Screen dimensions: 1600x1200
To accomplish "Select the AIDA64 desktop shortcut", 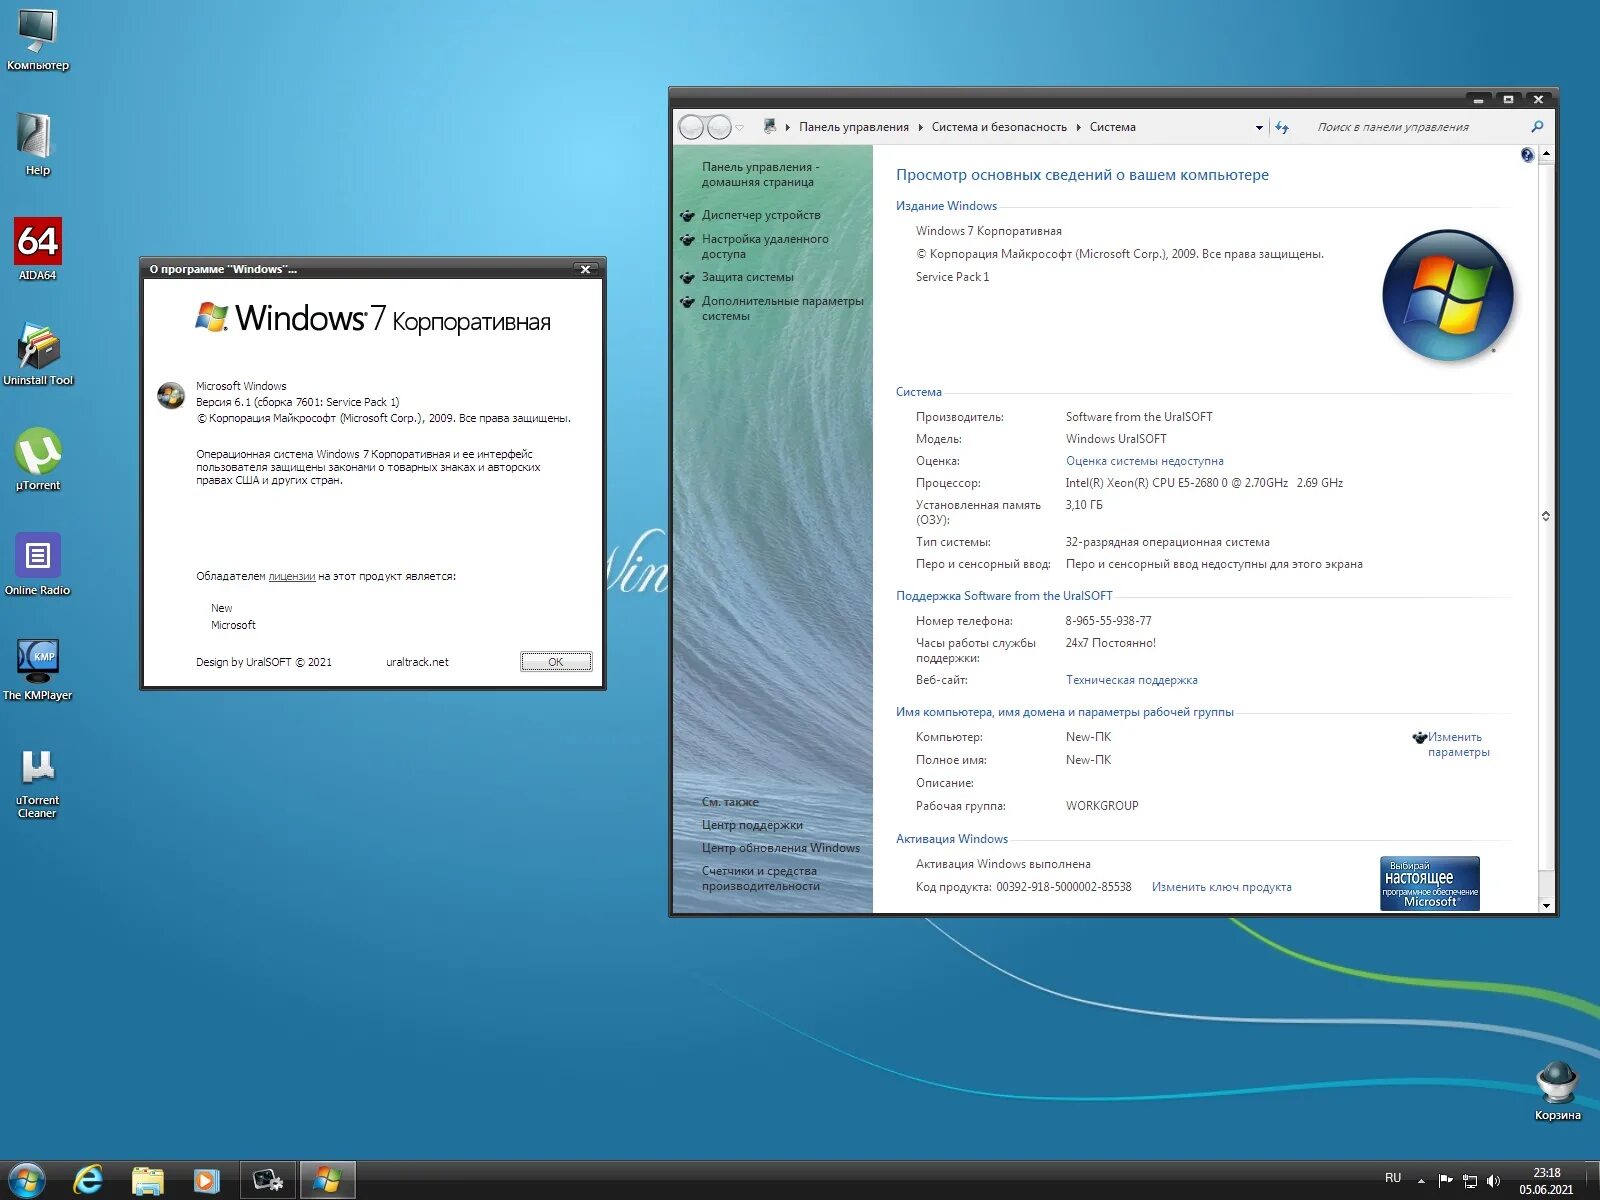I will (38, 249).
